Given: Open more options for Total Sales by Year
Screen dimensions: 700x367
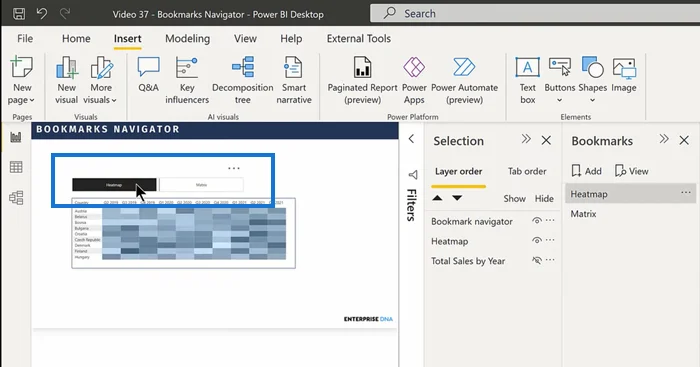Looking at the screenshot, I should (x=550, y=260).
